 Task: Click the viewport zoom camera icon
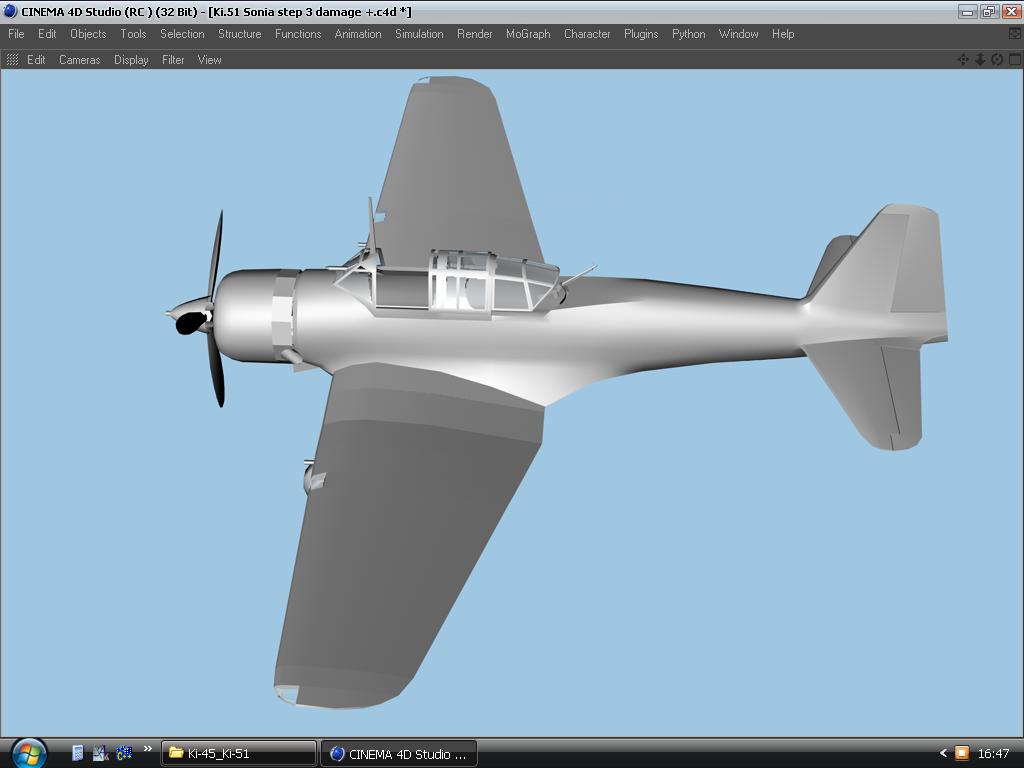click(980, 60)
